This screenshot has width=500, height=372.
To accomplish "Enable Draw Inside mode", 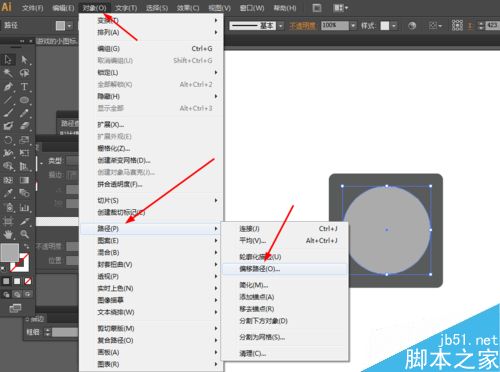I will click(28, 294).
